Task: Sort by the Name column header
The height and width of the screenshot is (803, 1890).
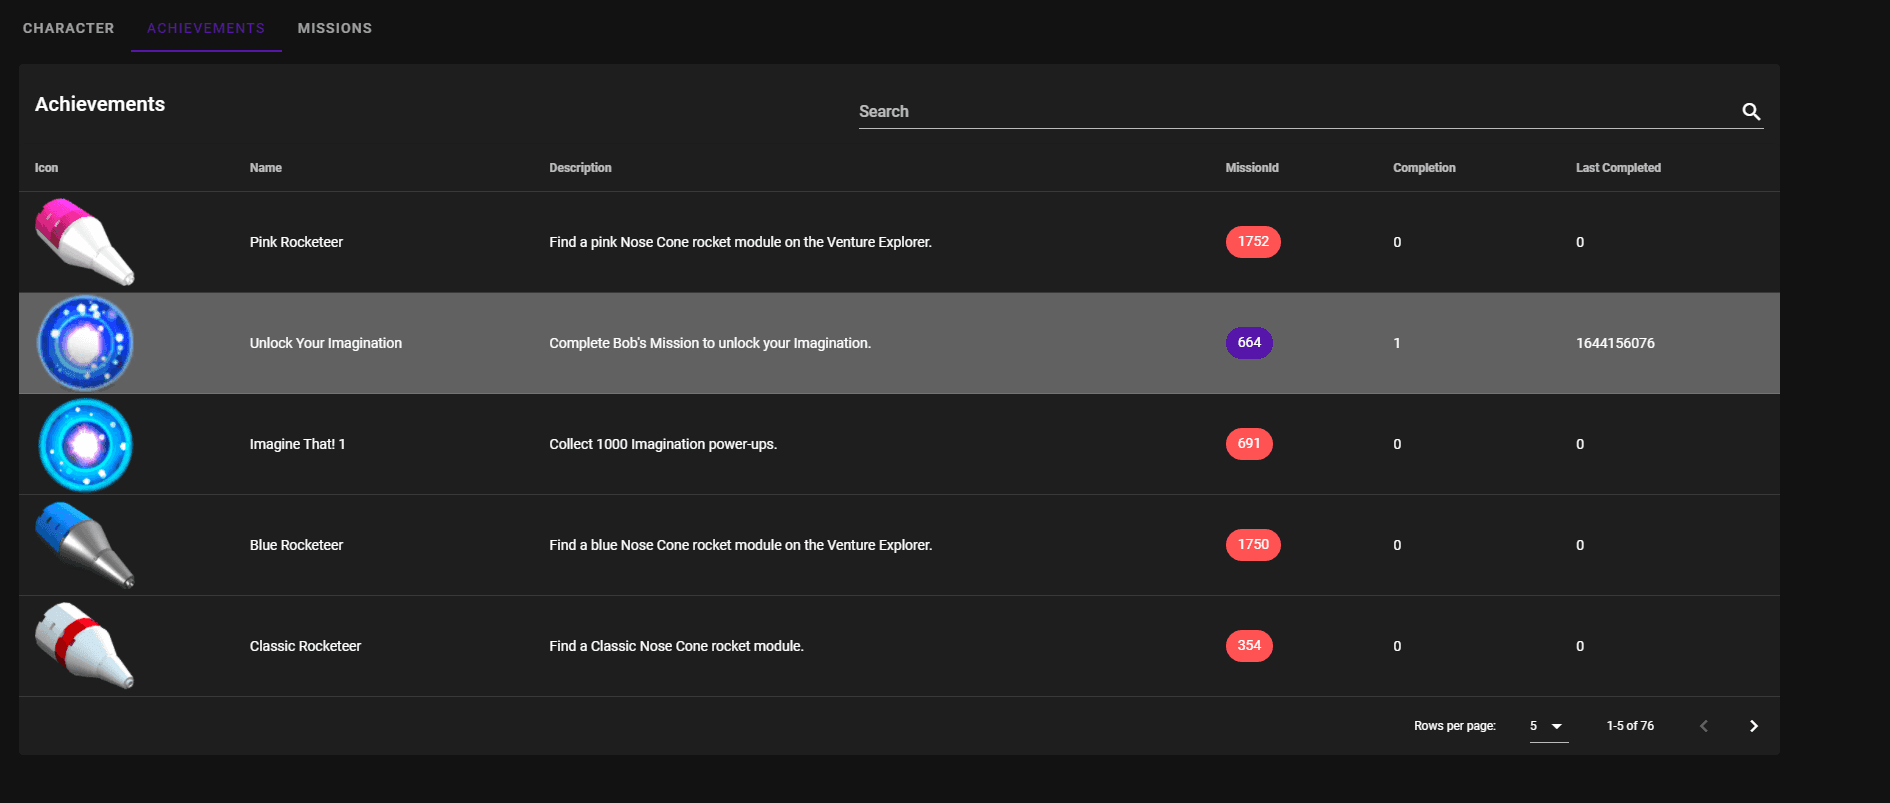Action: 266,168
